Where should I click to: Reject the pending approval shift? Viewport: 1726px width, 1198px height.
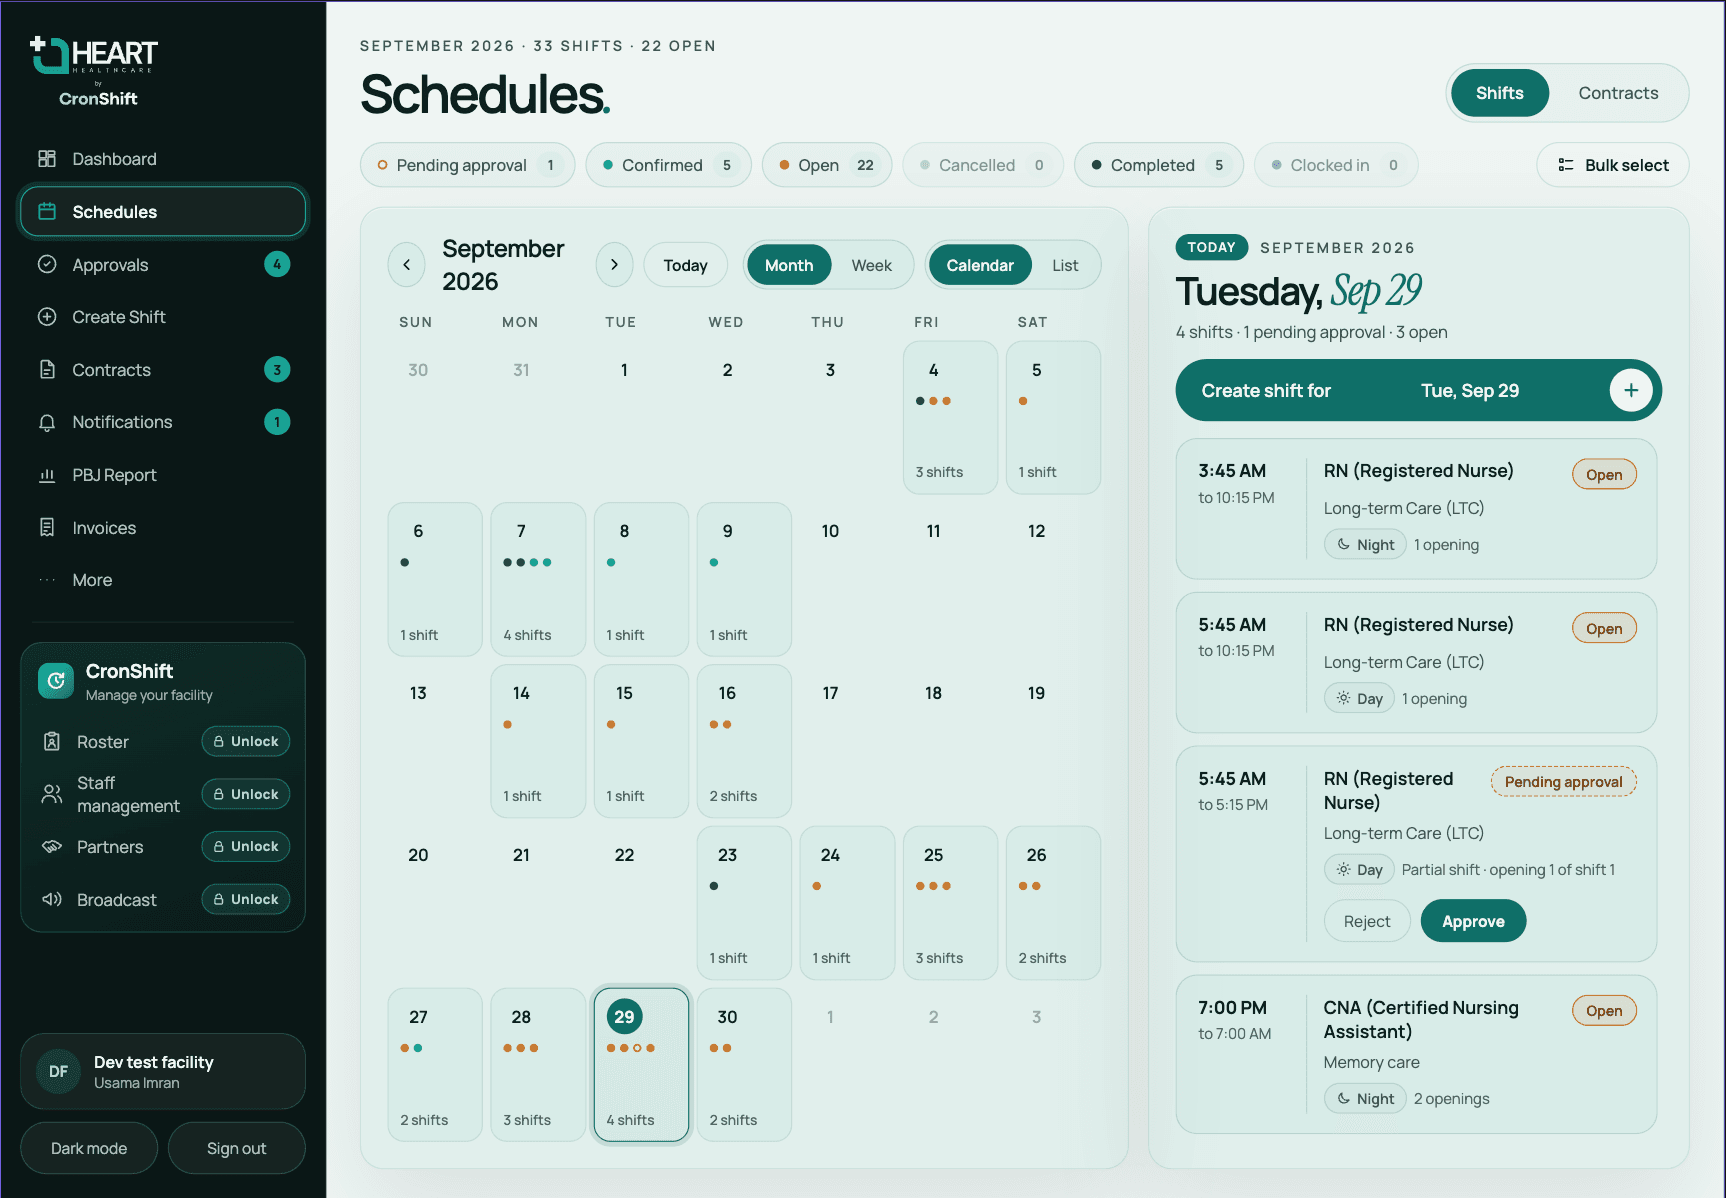1367,921
